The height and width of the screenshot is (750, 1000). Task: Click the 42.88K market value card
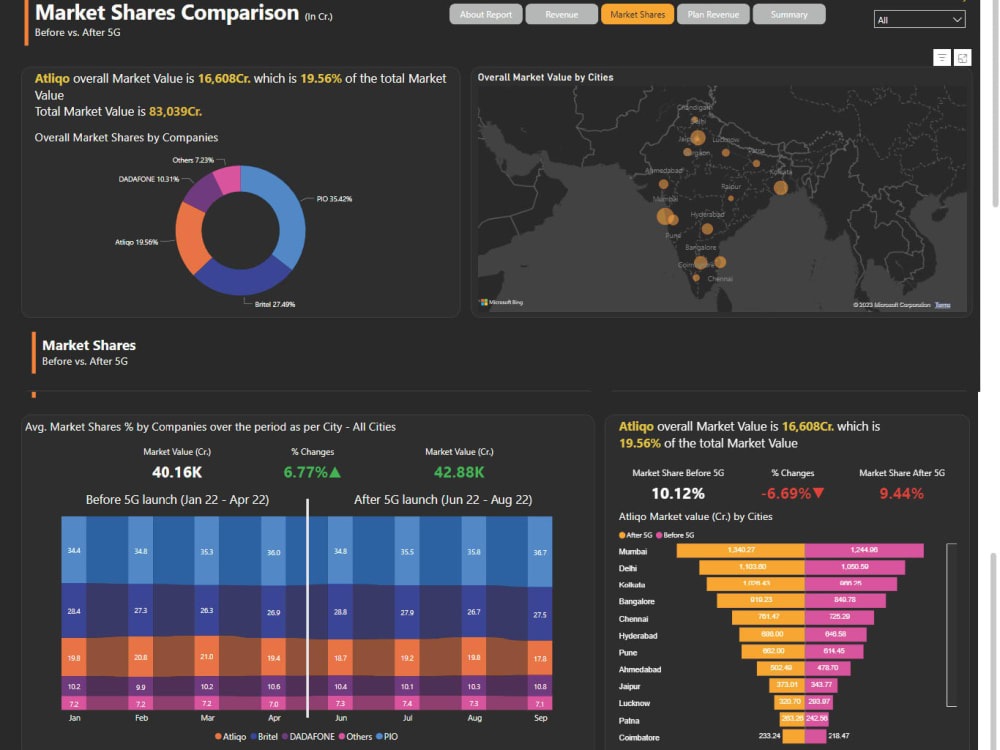[x=459, y=473]
